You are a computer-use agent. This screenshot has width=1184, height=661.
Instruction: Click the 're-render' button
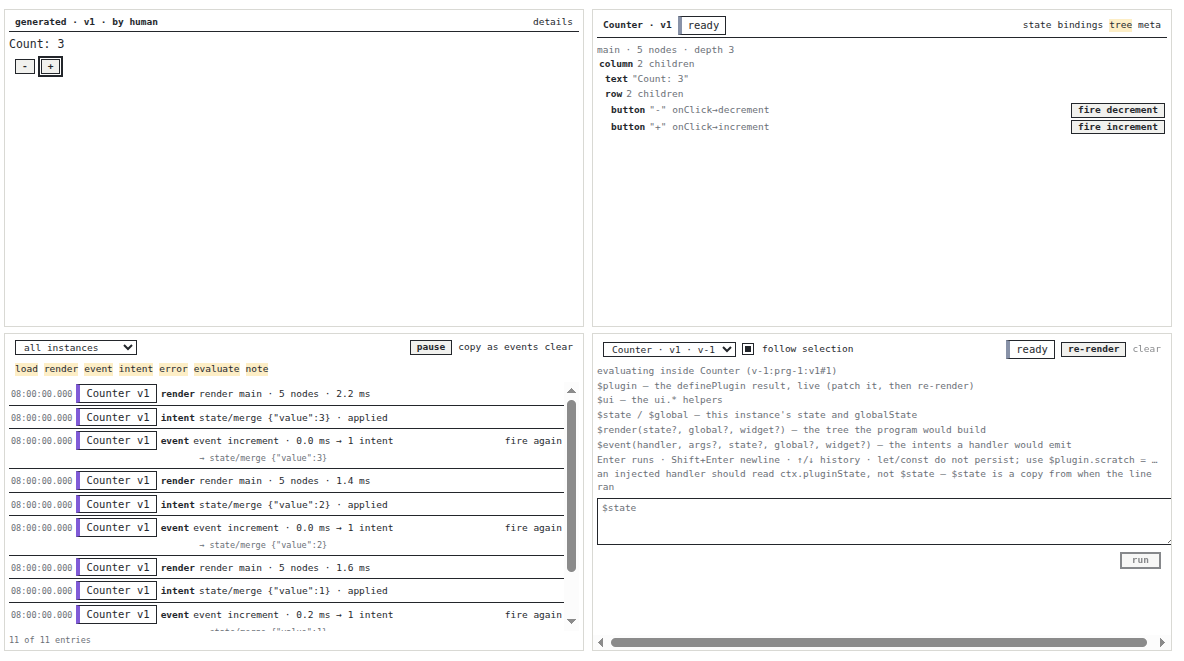1093,349
